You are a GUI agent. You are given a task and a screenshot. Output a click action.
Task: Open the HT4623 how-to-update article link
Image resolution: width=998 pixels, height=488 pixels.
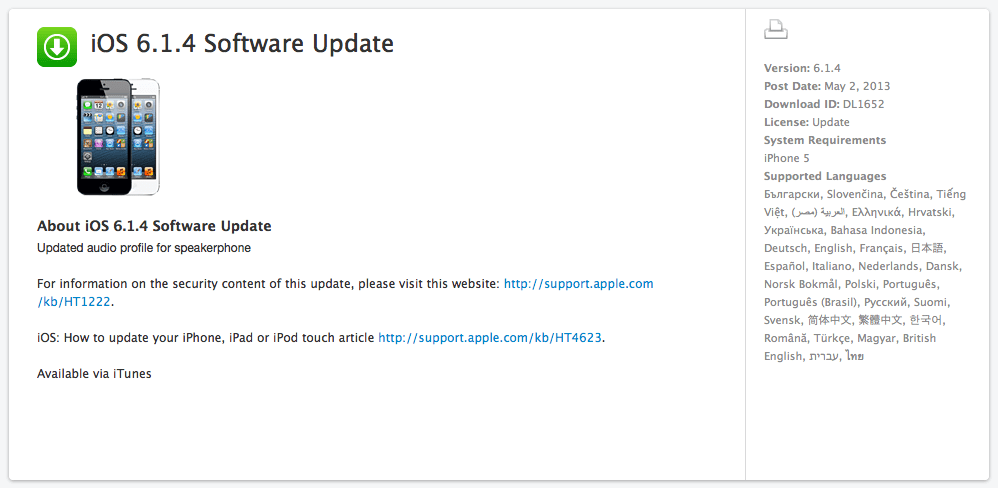[490, 338]
